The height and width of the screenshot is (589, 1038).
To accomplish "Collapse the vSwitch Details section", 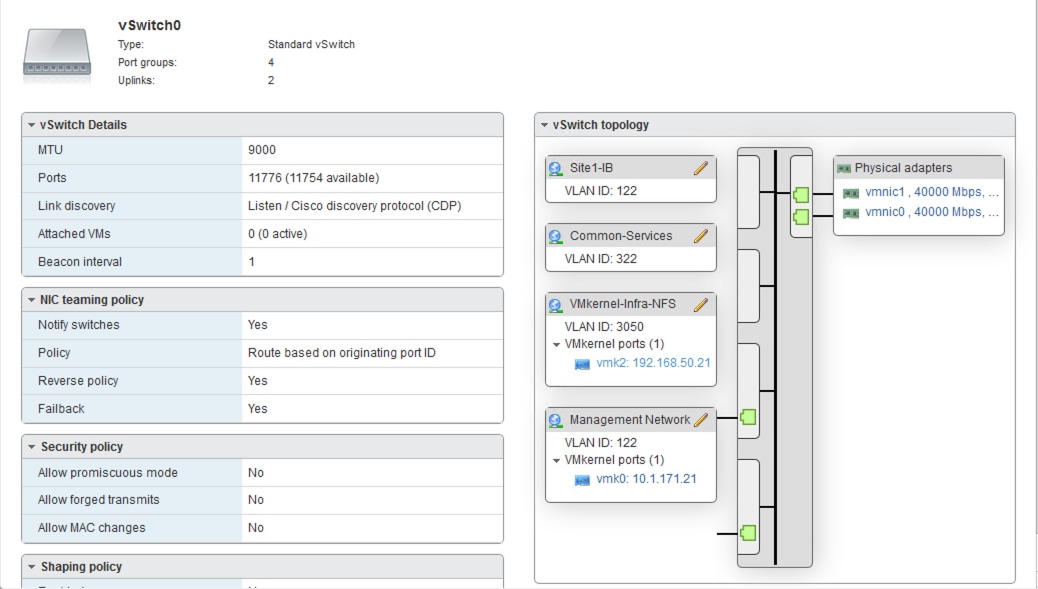I will (x=31, y=125).
